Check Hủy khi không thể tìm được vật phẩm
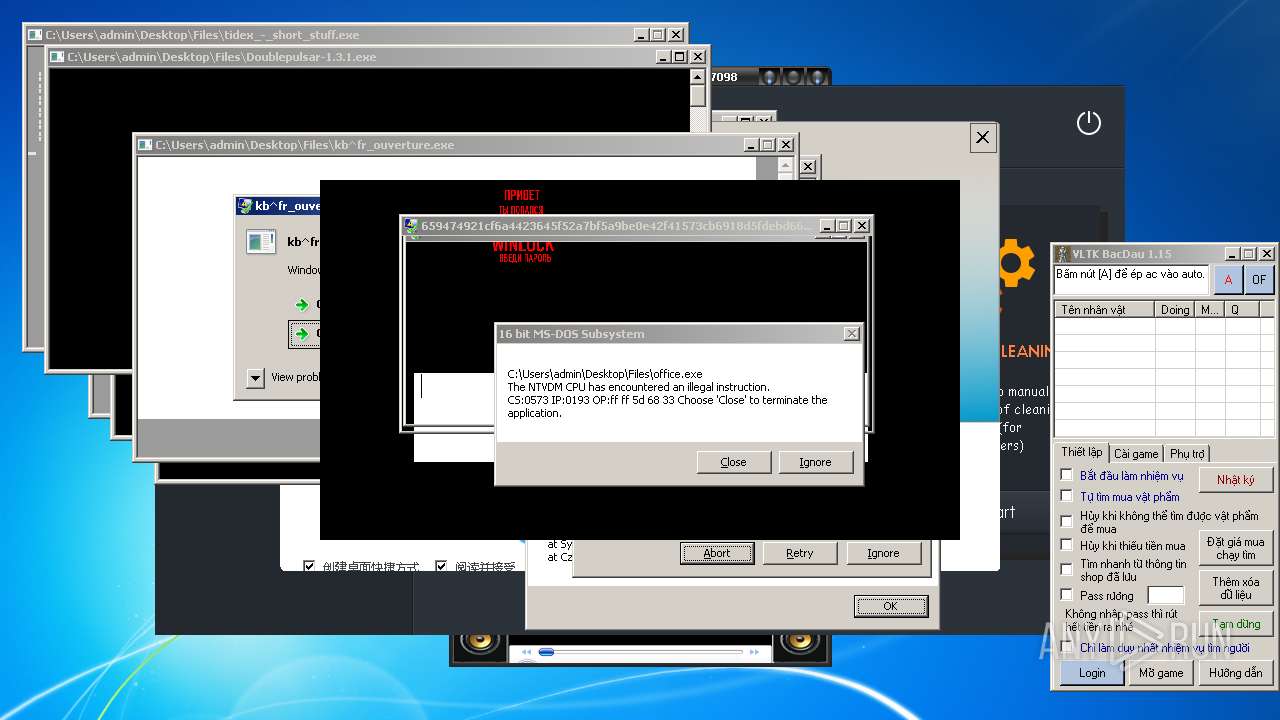1280x720 pixels. tap(1066, 521)
